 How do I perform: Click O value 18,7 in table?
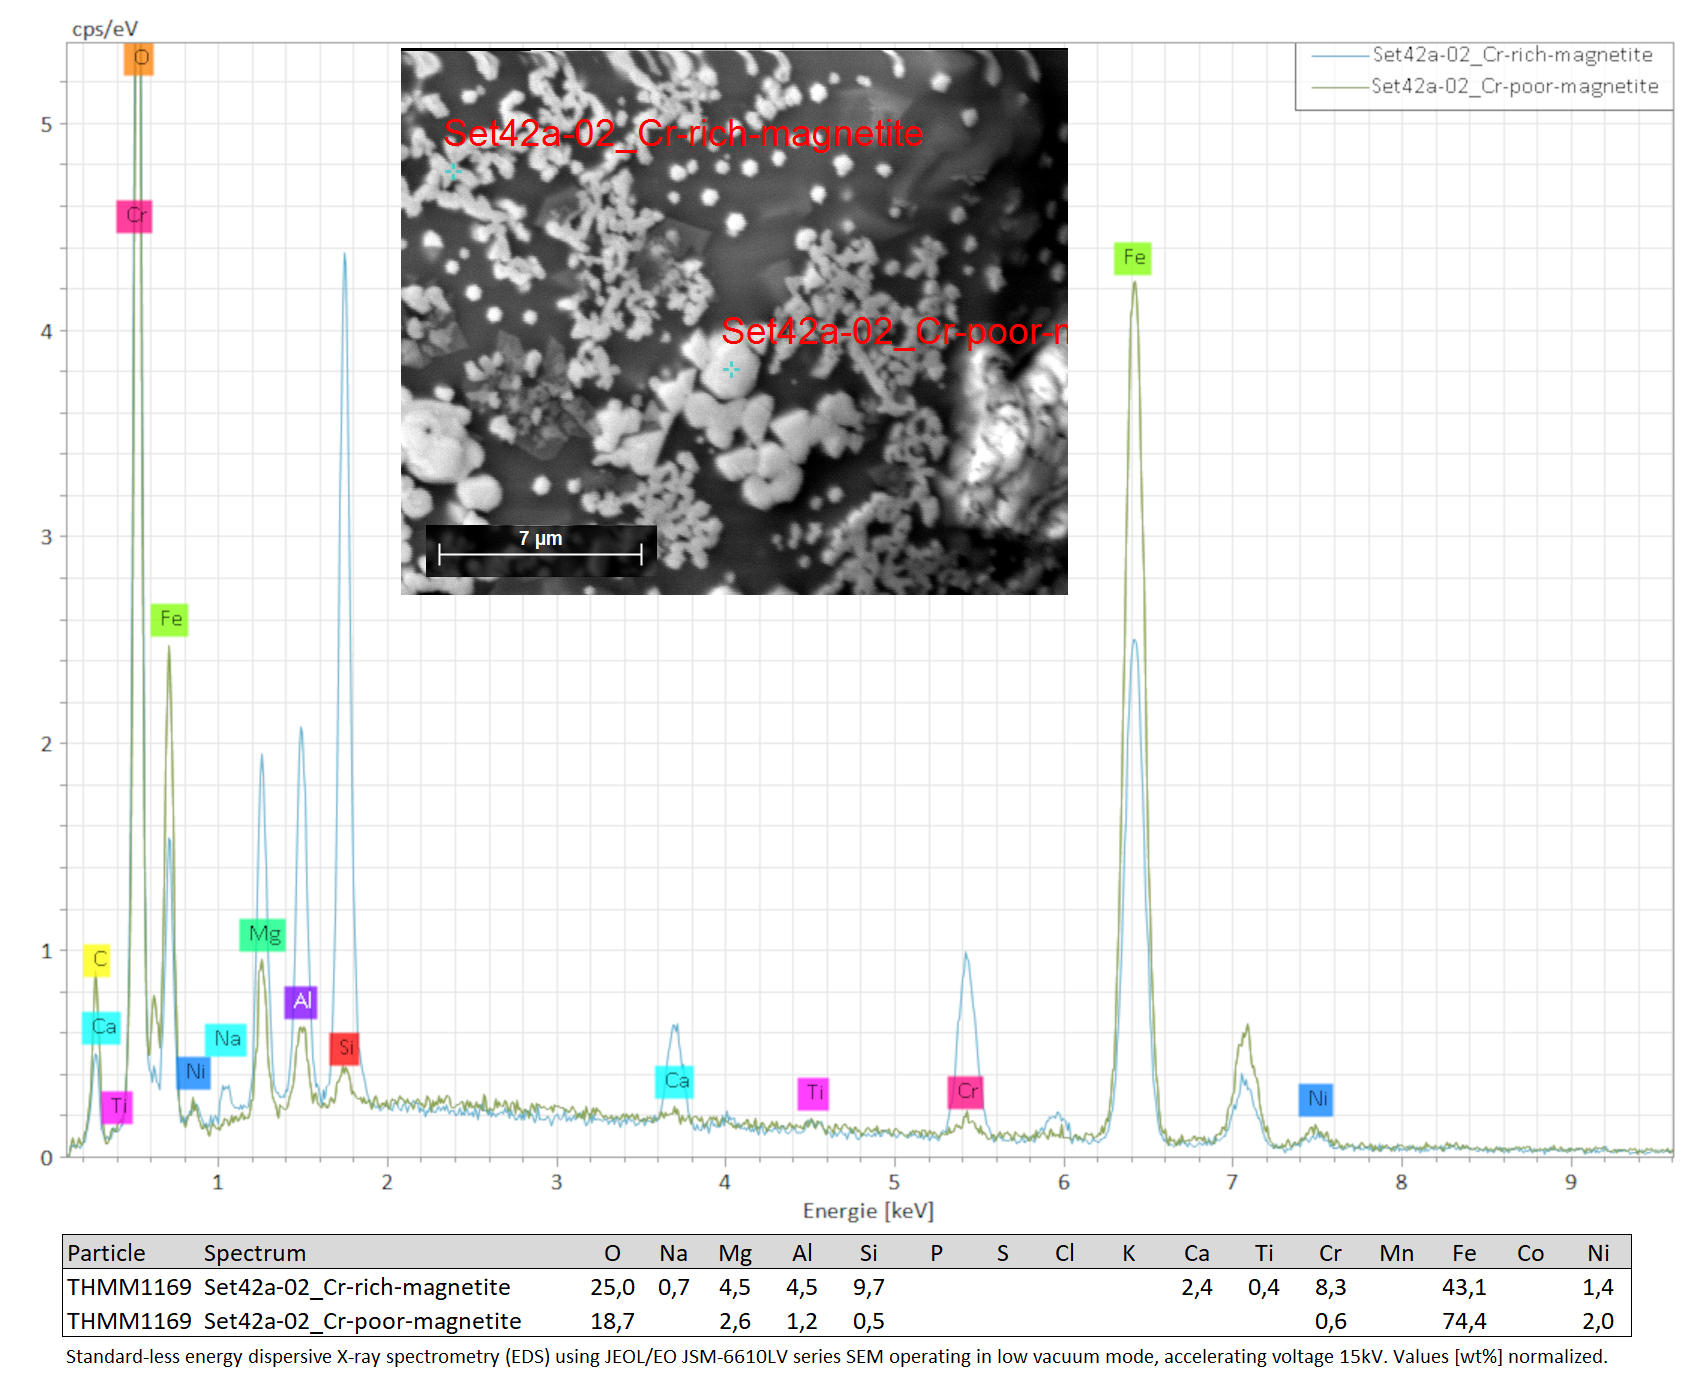tap(612, 1321)
